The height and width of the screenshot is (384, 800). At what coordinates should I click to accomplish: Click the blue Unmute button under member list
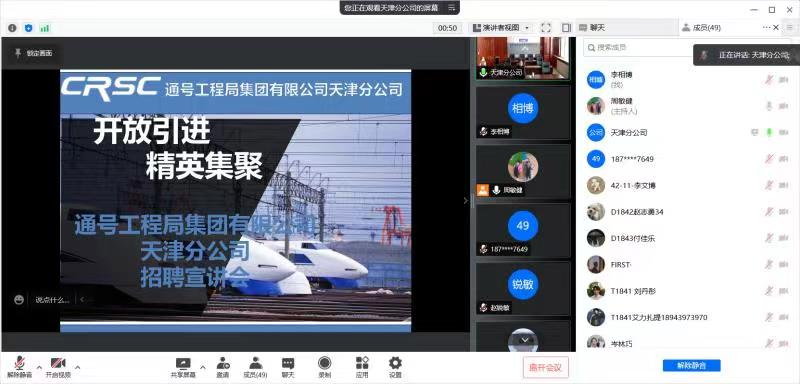[x=691, y=365]
